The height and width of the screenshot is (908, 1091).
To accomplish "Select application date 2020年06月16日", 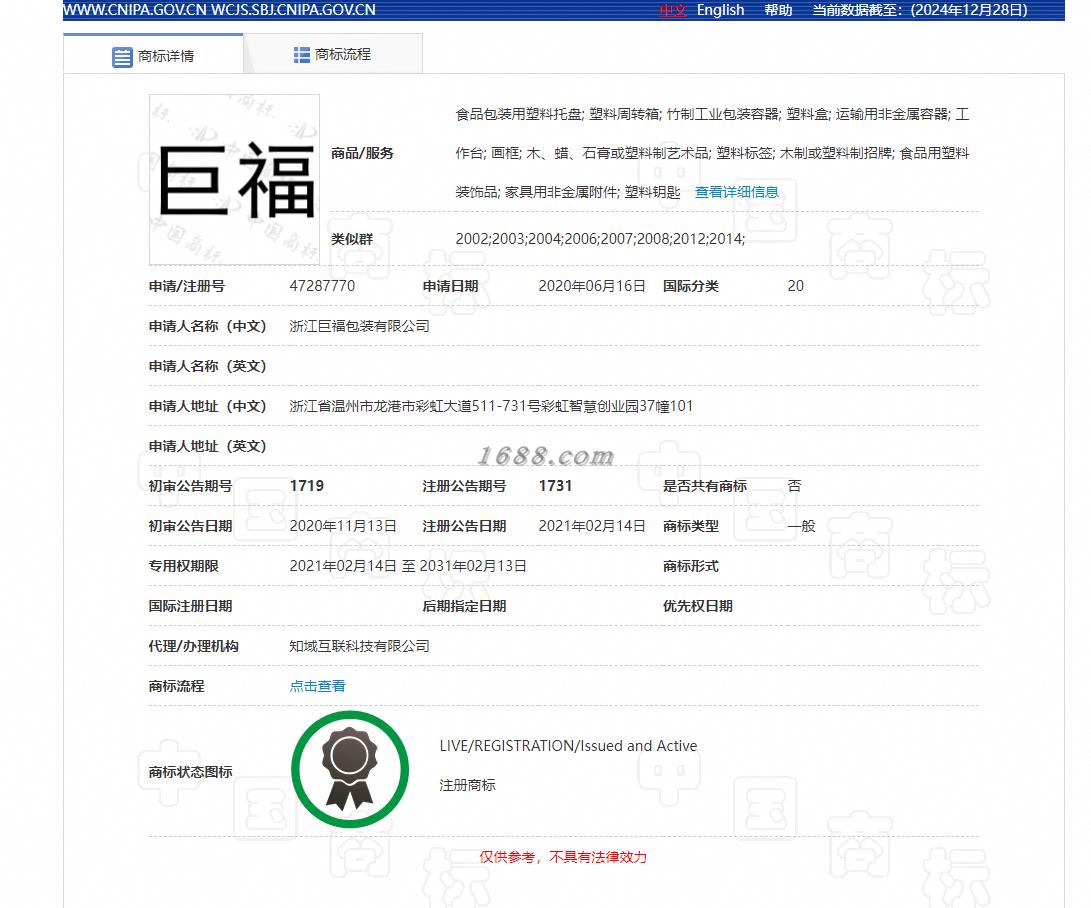I will tap(592, 286).
